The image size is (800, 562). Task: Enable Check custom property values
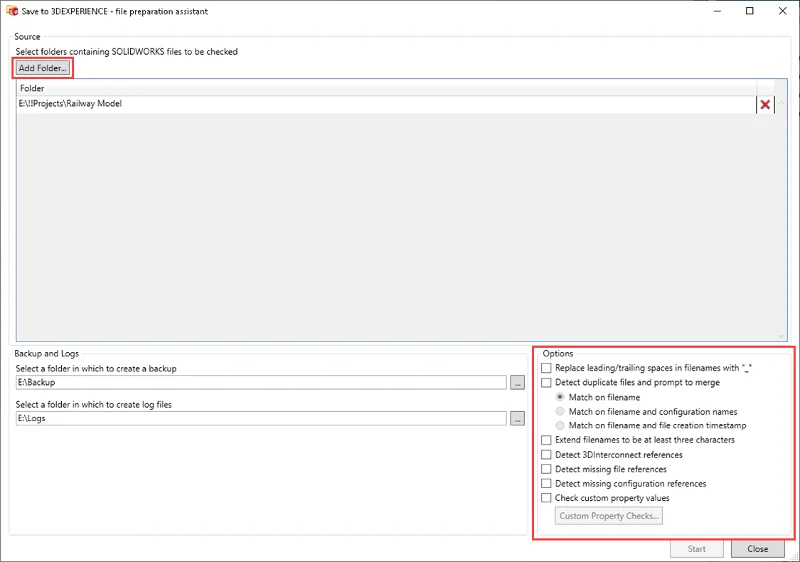[x=546, y=498]
